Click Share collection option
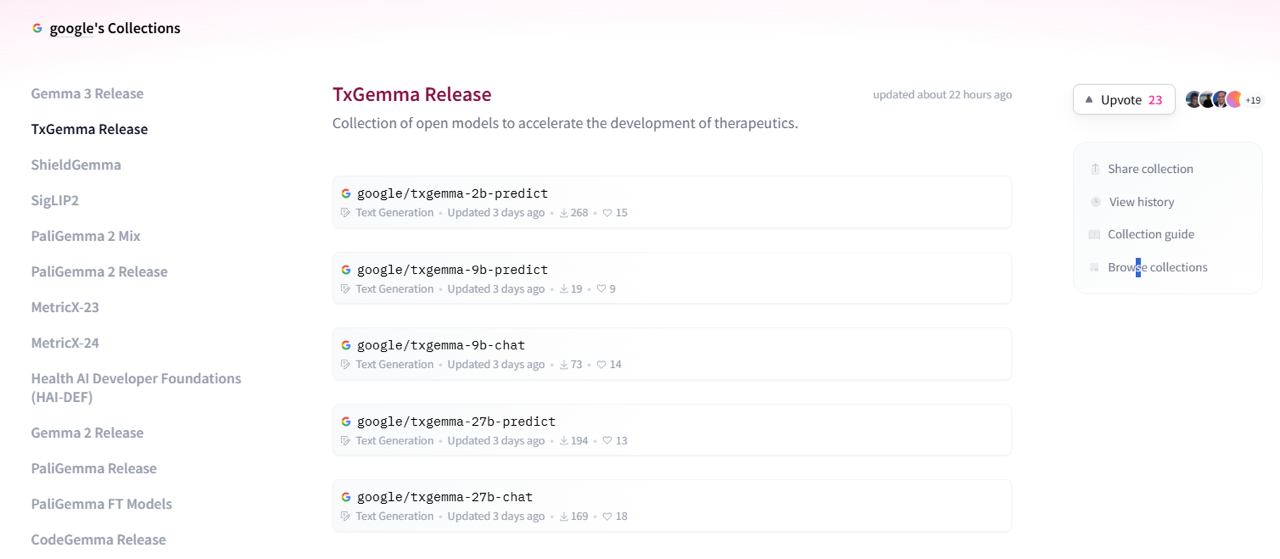This screenshot has width=1280, height=559. (1150, 169)
